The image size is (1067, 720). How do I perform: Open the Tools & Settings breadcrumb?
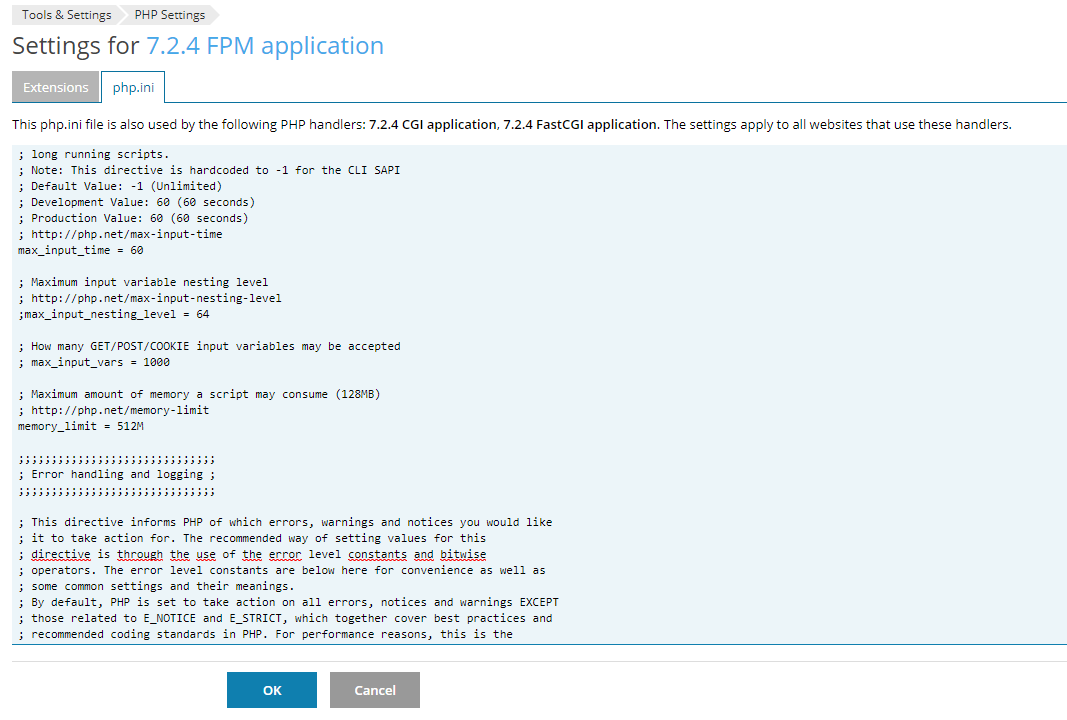point(66,14)
